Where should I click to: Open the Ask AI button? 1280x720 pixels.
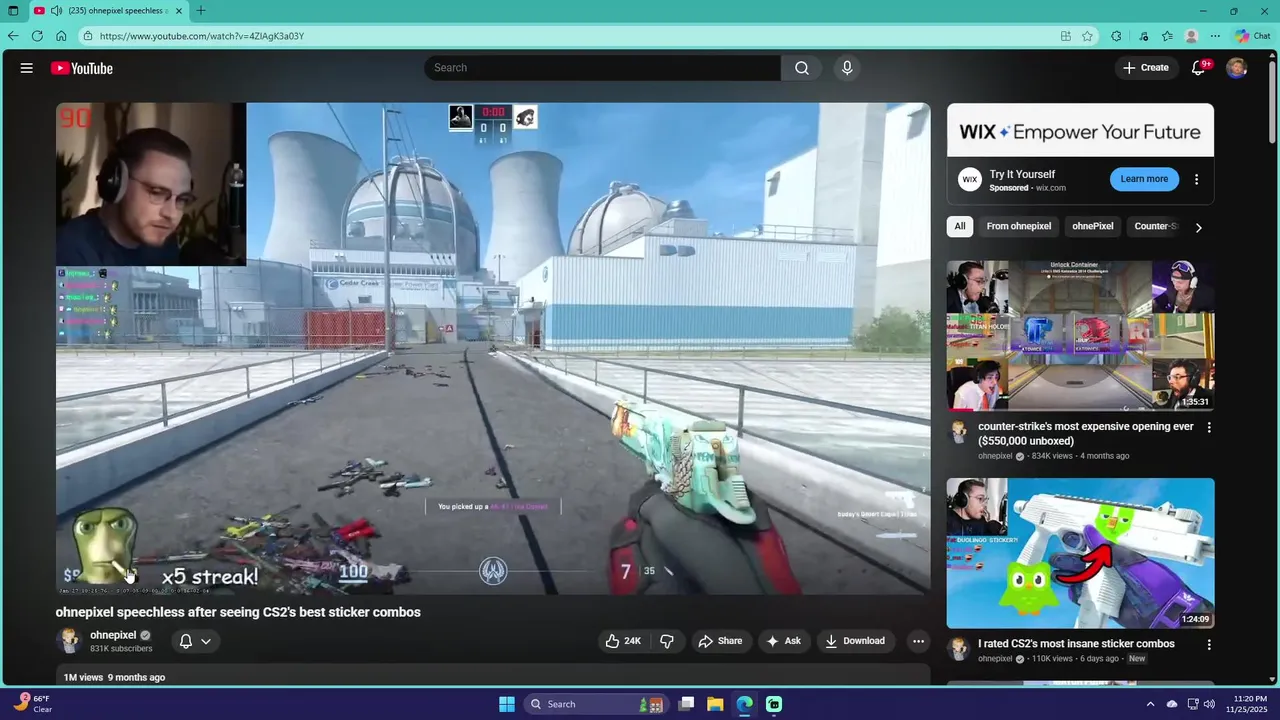[x=783, y=641]
